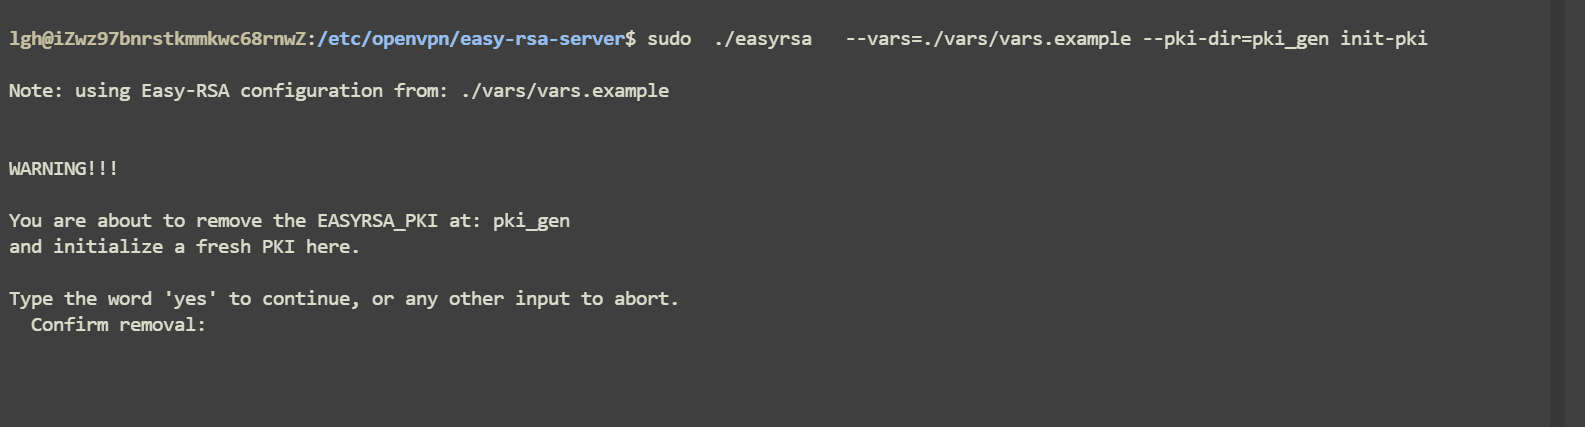Click the /etc/openvpn/easy-rsa-server path in prompt

(x=470, y=39)
